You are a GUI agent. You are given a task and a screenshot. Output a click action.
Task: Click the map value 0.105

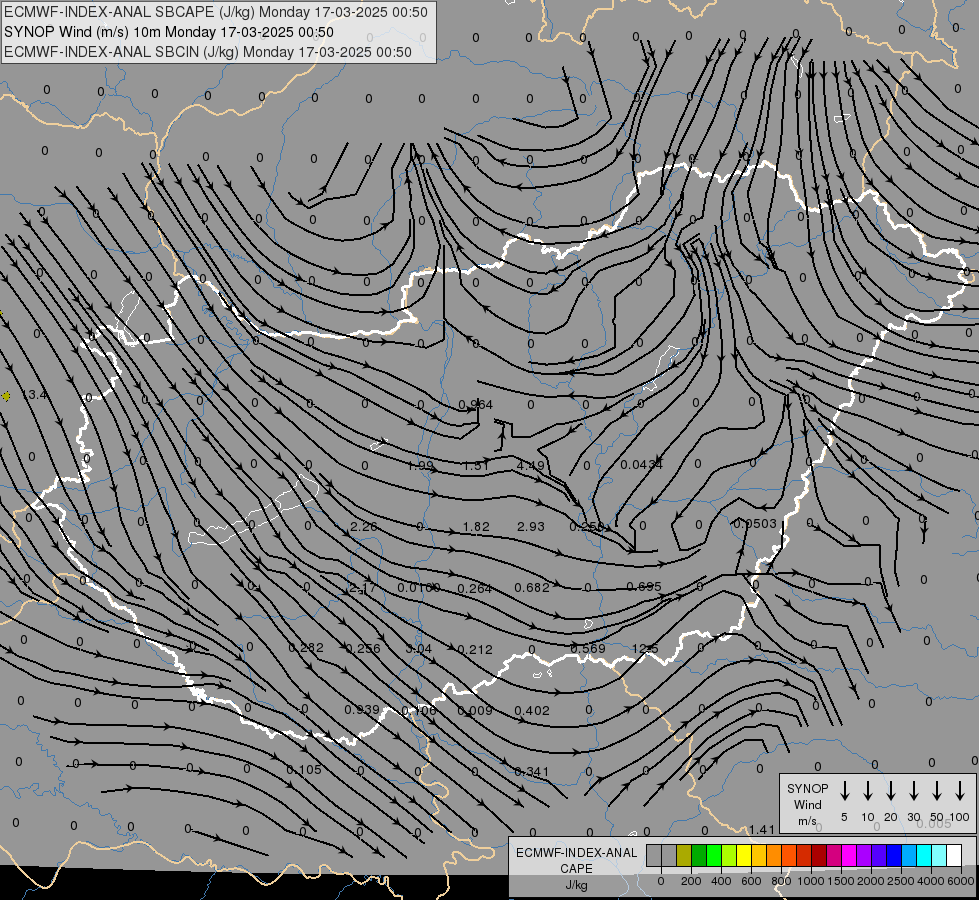coord(304,769)
